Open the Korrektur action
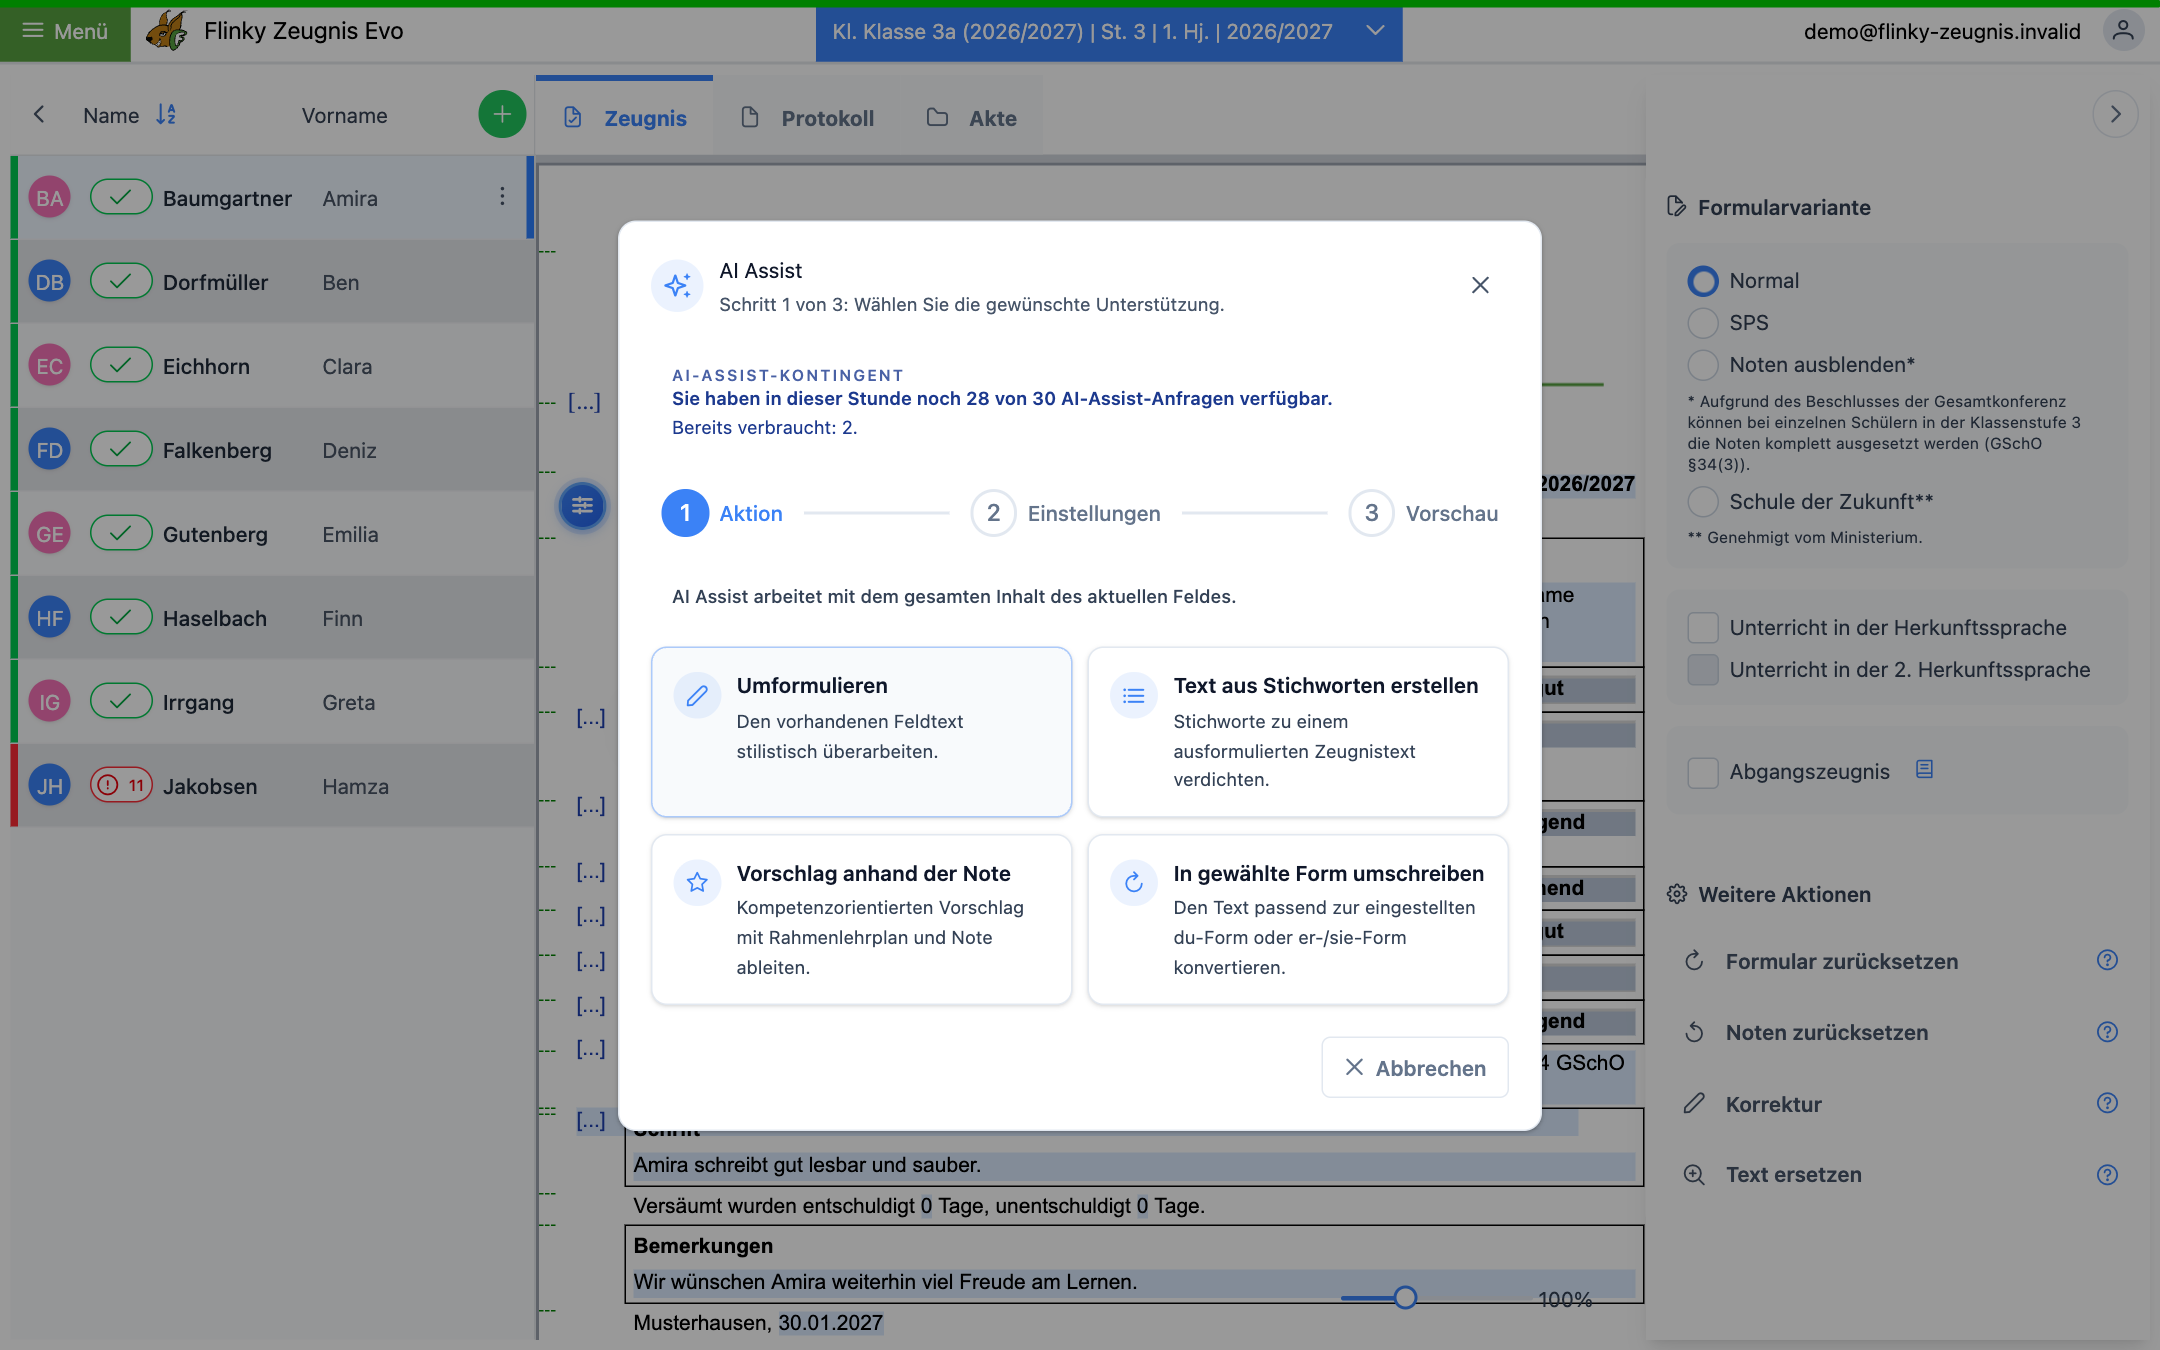 [x=1773, y=1104]
